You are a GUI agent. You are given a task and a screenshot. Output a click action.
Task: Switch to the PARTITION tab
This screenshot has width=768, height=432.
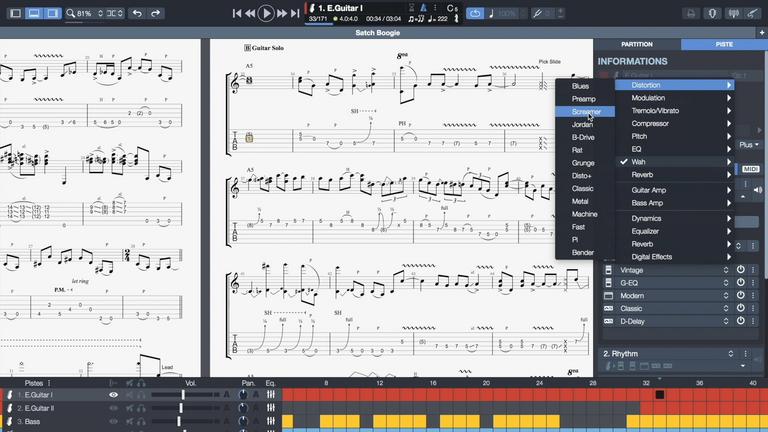(637, 44)
